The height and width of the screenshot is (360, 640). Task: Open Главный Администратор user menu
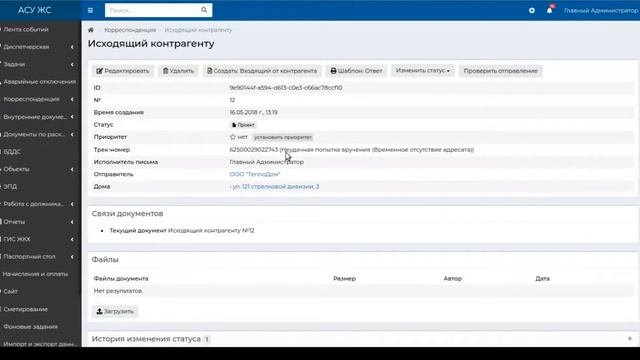[600, 10]
